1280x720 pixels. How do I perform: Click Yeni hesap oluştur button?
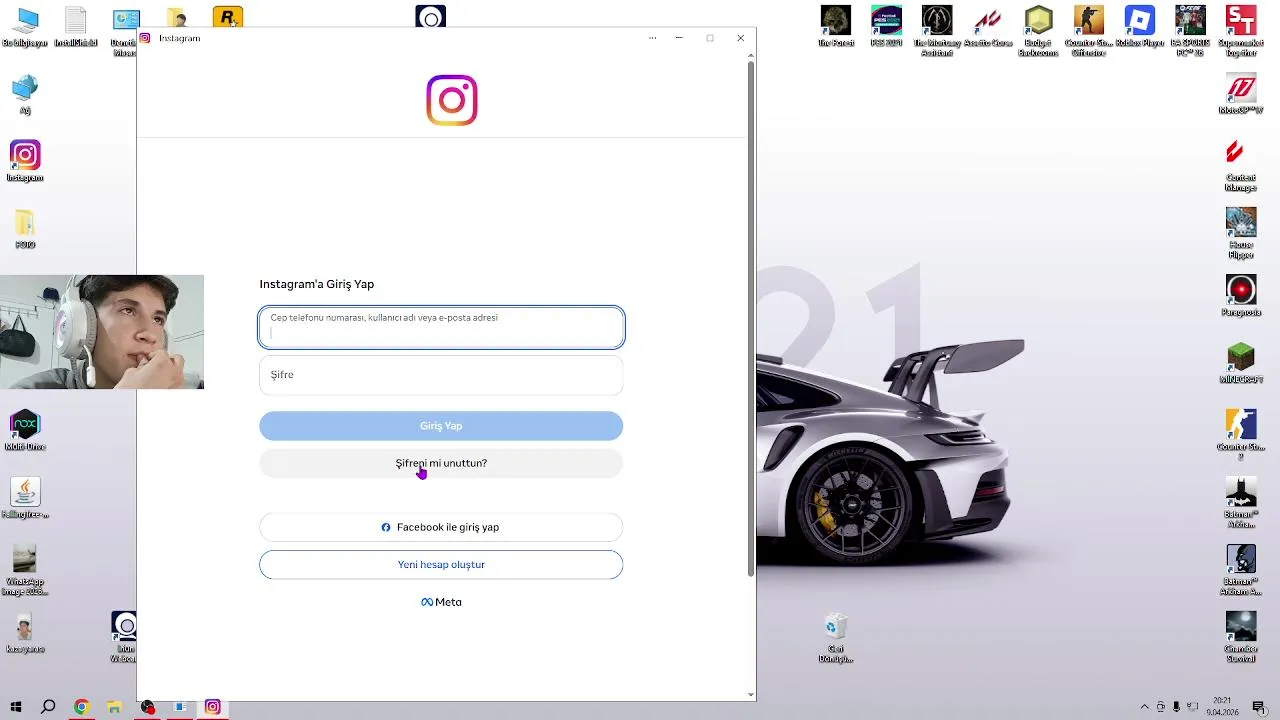click(441, 565)
